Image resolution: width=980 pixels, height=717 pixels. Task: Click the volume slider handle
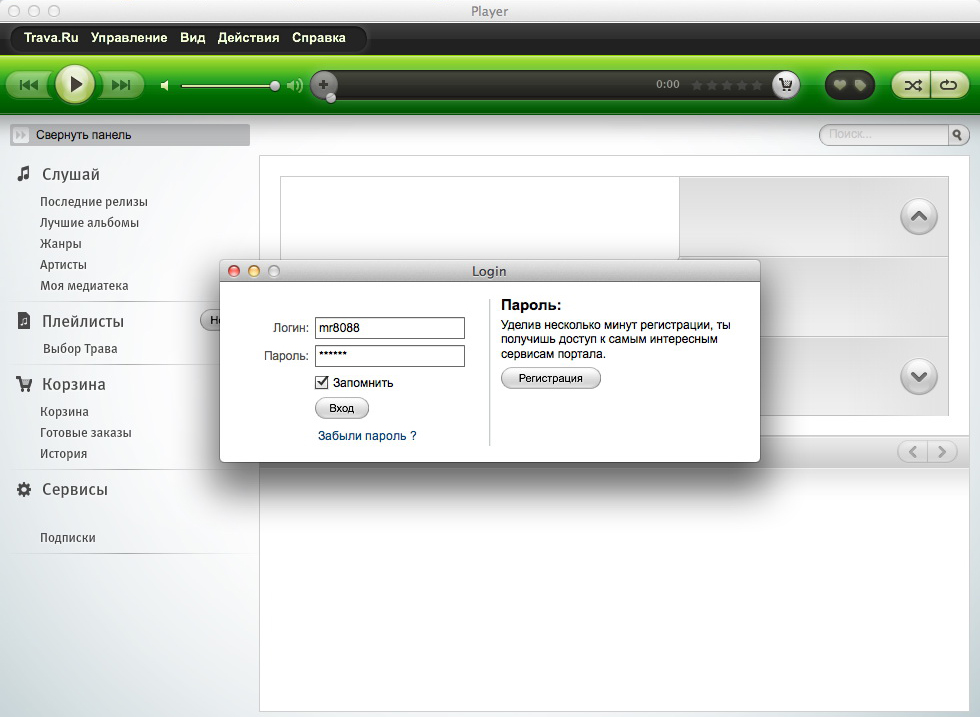tap(275, 86)
